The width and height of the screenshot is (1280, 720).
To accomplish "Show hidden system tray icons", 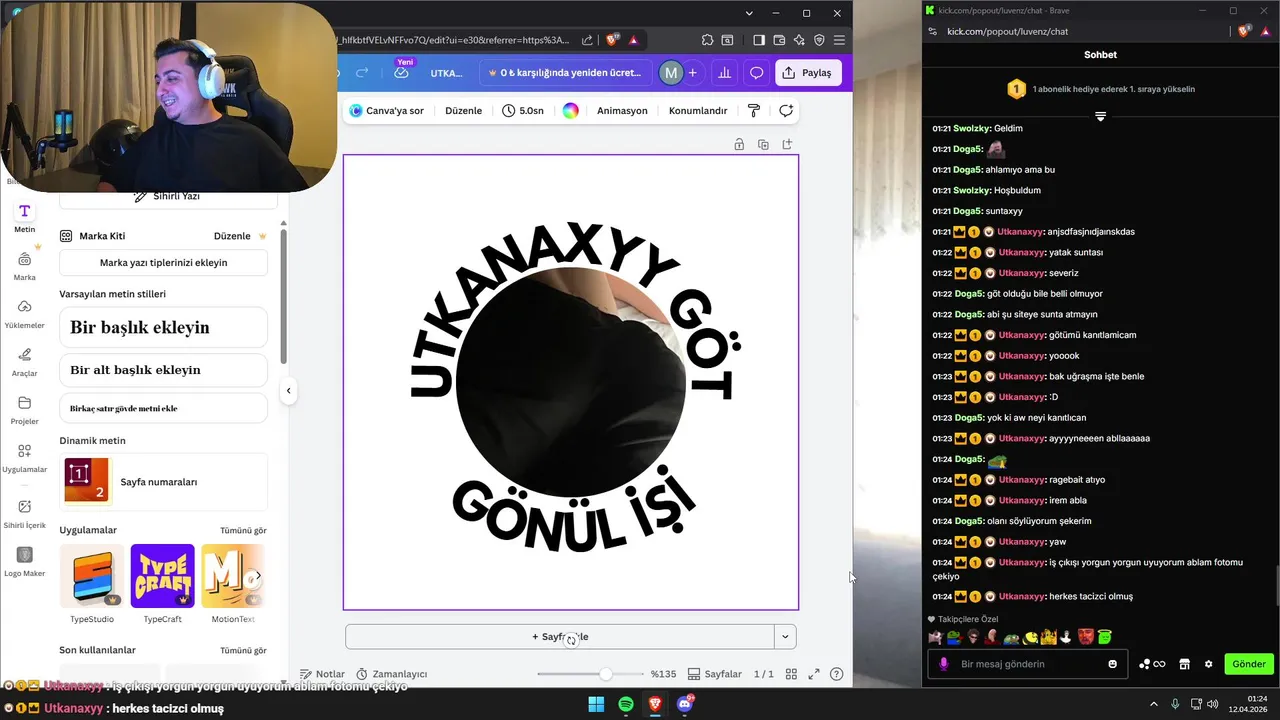I will tap(1153, 704).
